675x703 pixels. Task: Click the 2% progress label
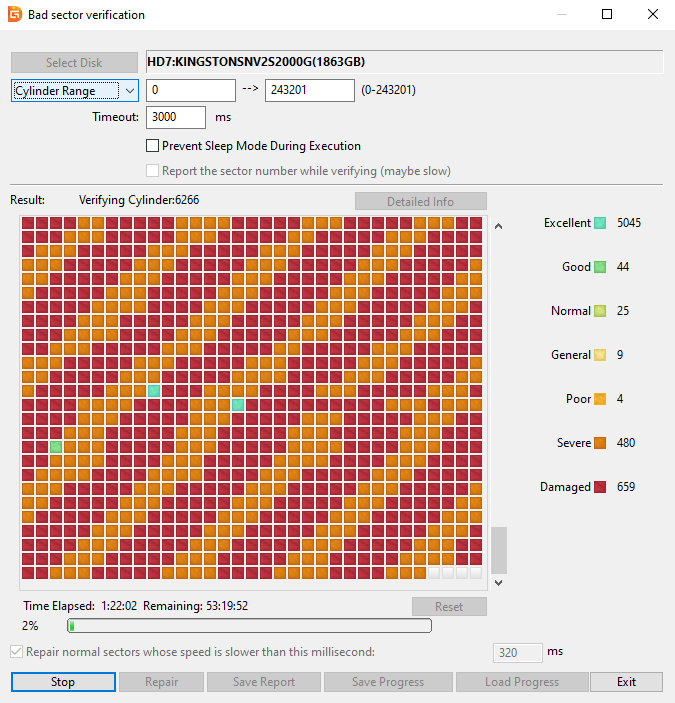click(x=30, y=626)
